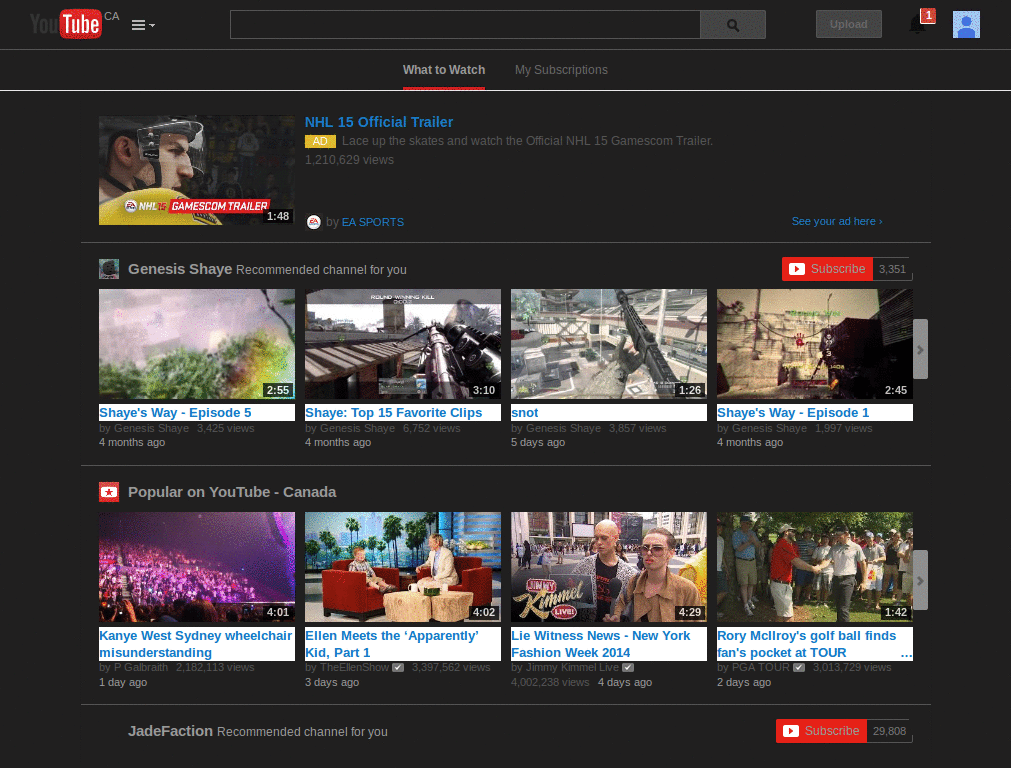The width and height of the screenshot is (1024, 768).
Task: Click TheEllenShow verified checkmark badge
Action: [398, 667]
